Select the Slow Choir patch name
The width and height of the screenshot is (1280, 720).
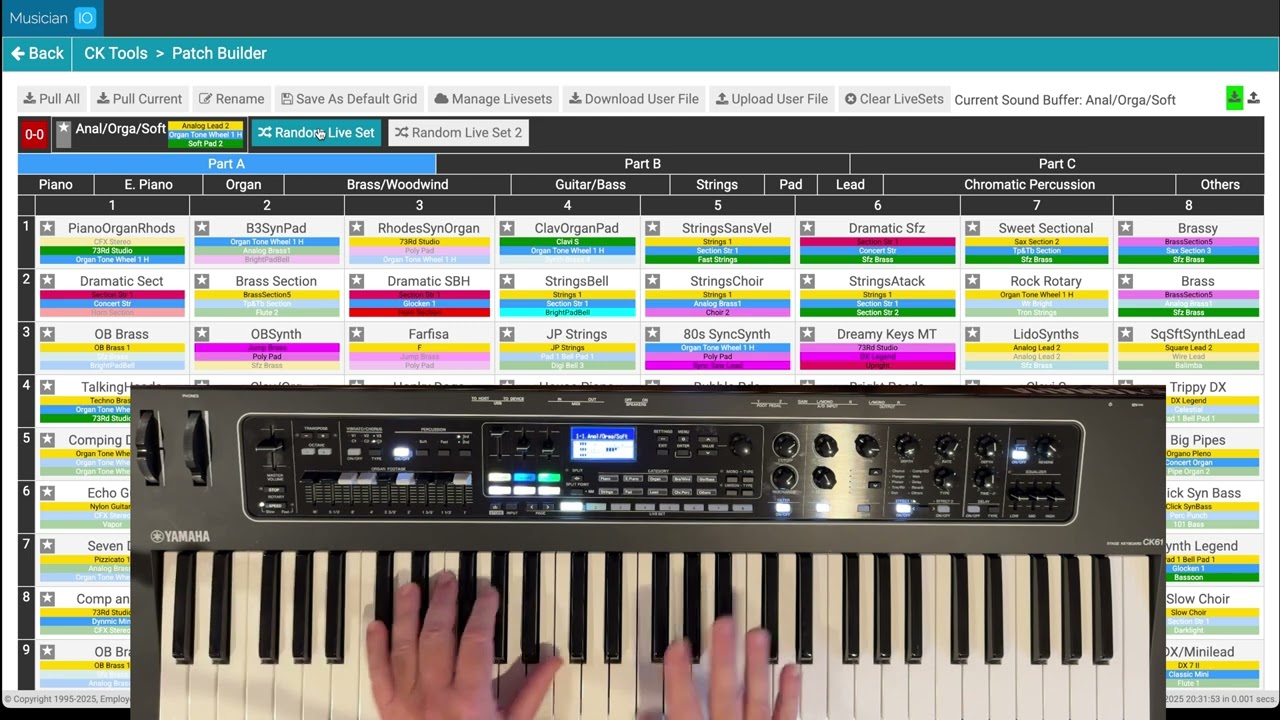pos(1197,599)
